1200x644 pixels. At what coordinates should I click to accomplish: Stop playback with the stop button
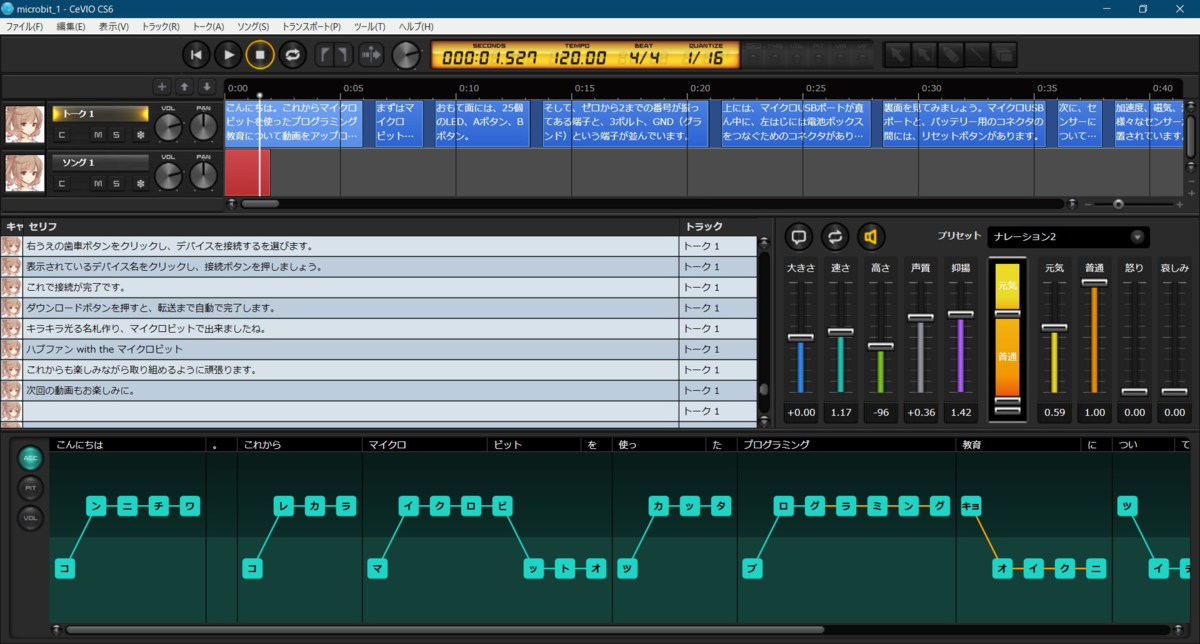pyautogui.click(x=260, y=55)
